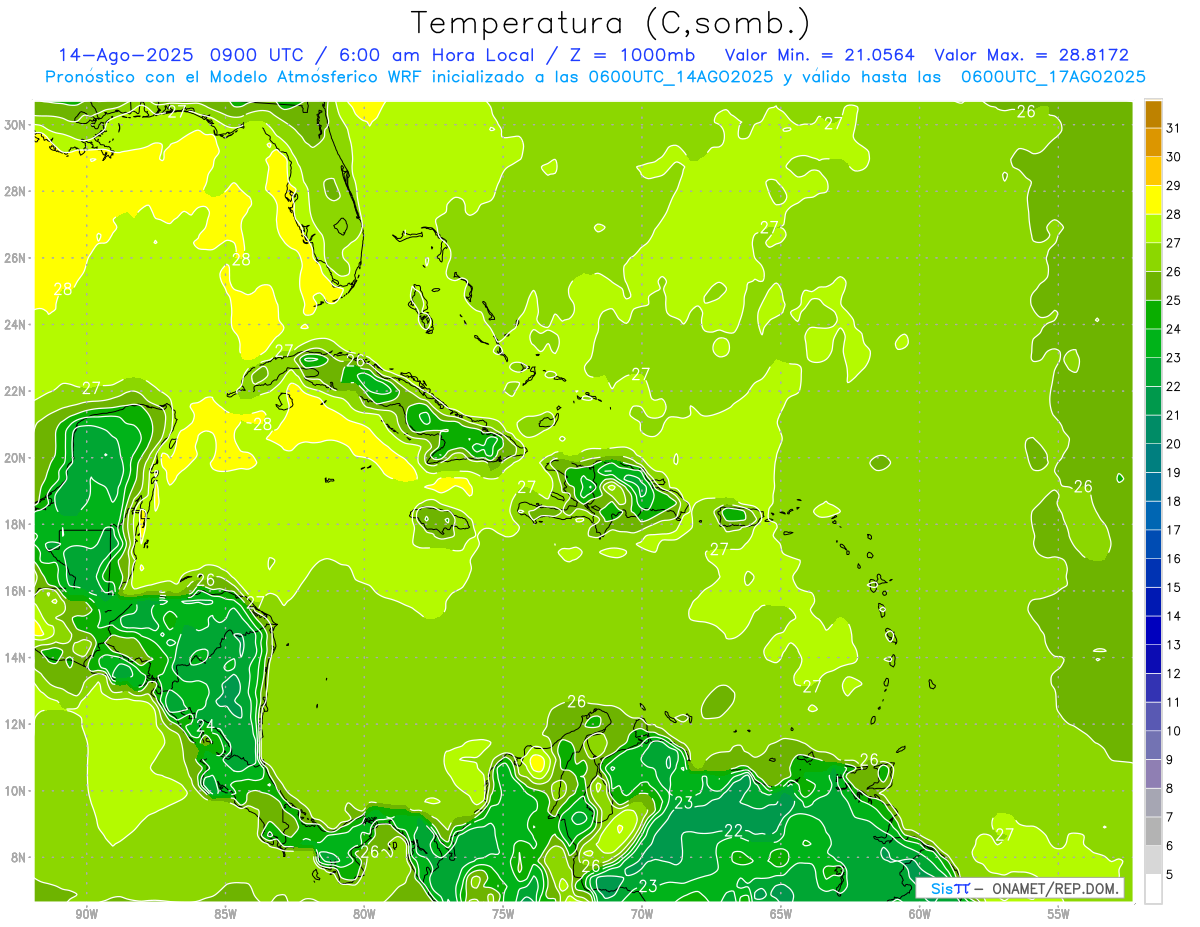Click the legend scale value "15"
This screenshot has width=1200, height=927.
(1173, 588)
